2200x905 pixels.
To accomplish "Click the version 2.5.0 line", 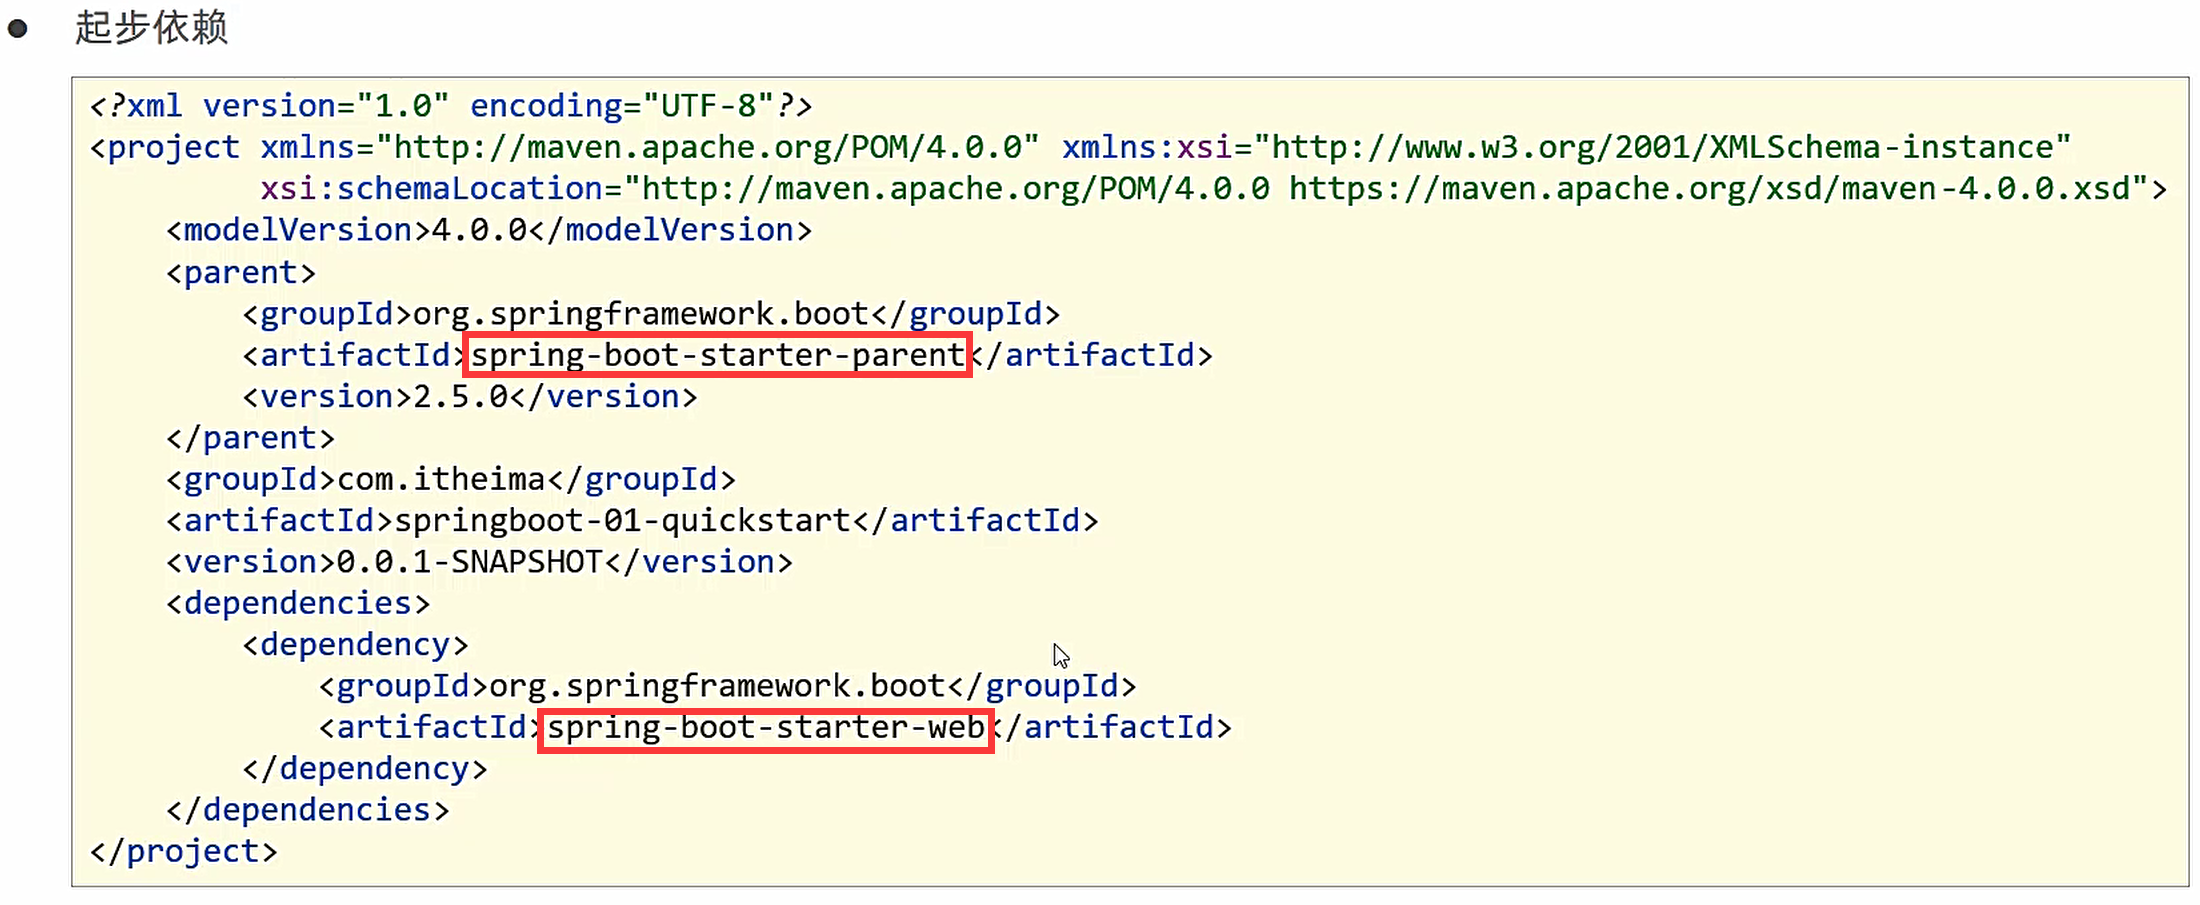I will click(x=470, y=397).
